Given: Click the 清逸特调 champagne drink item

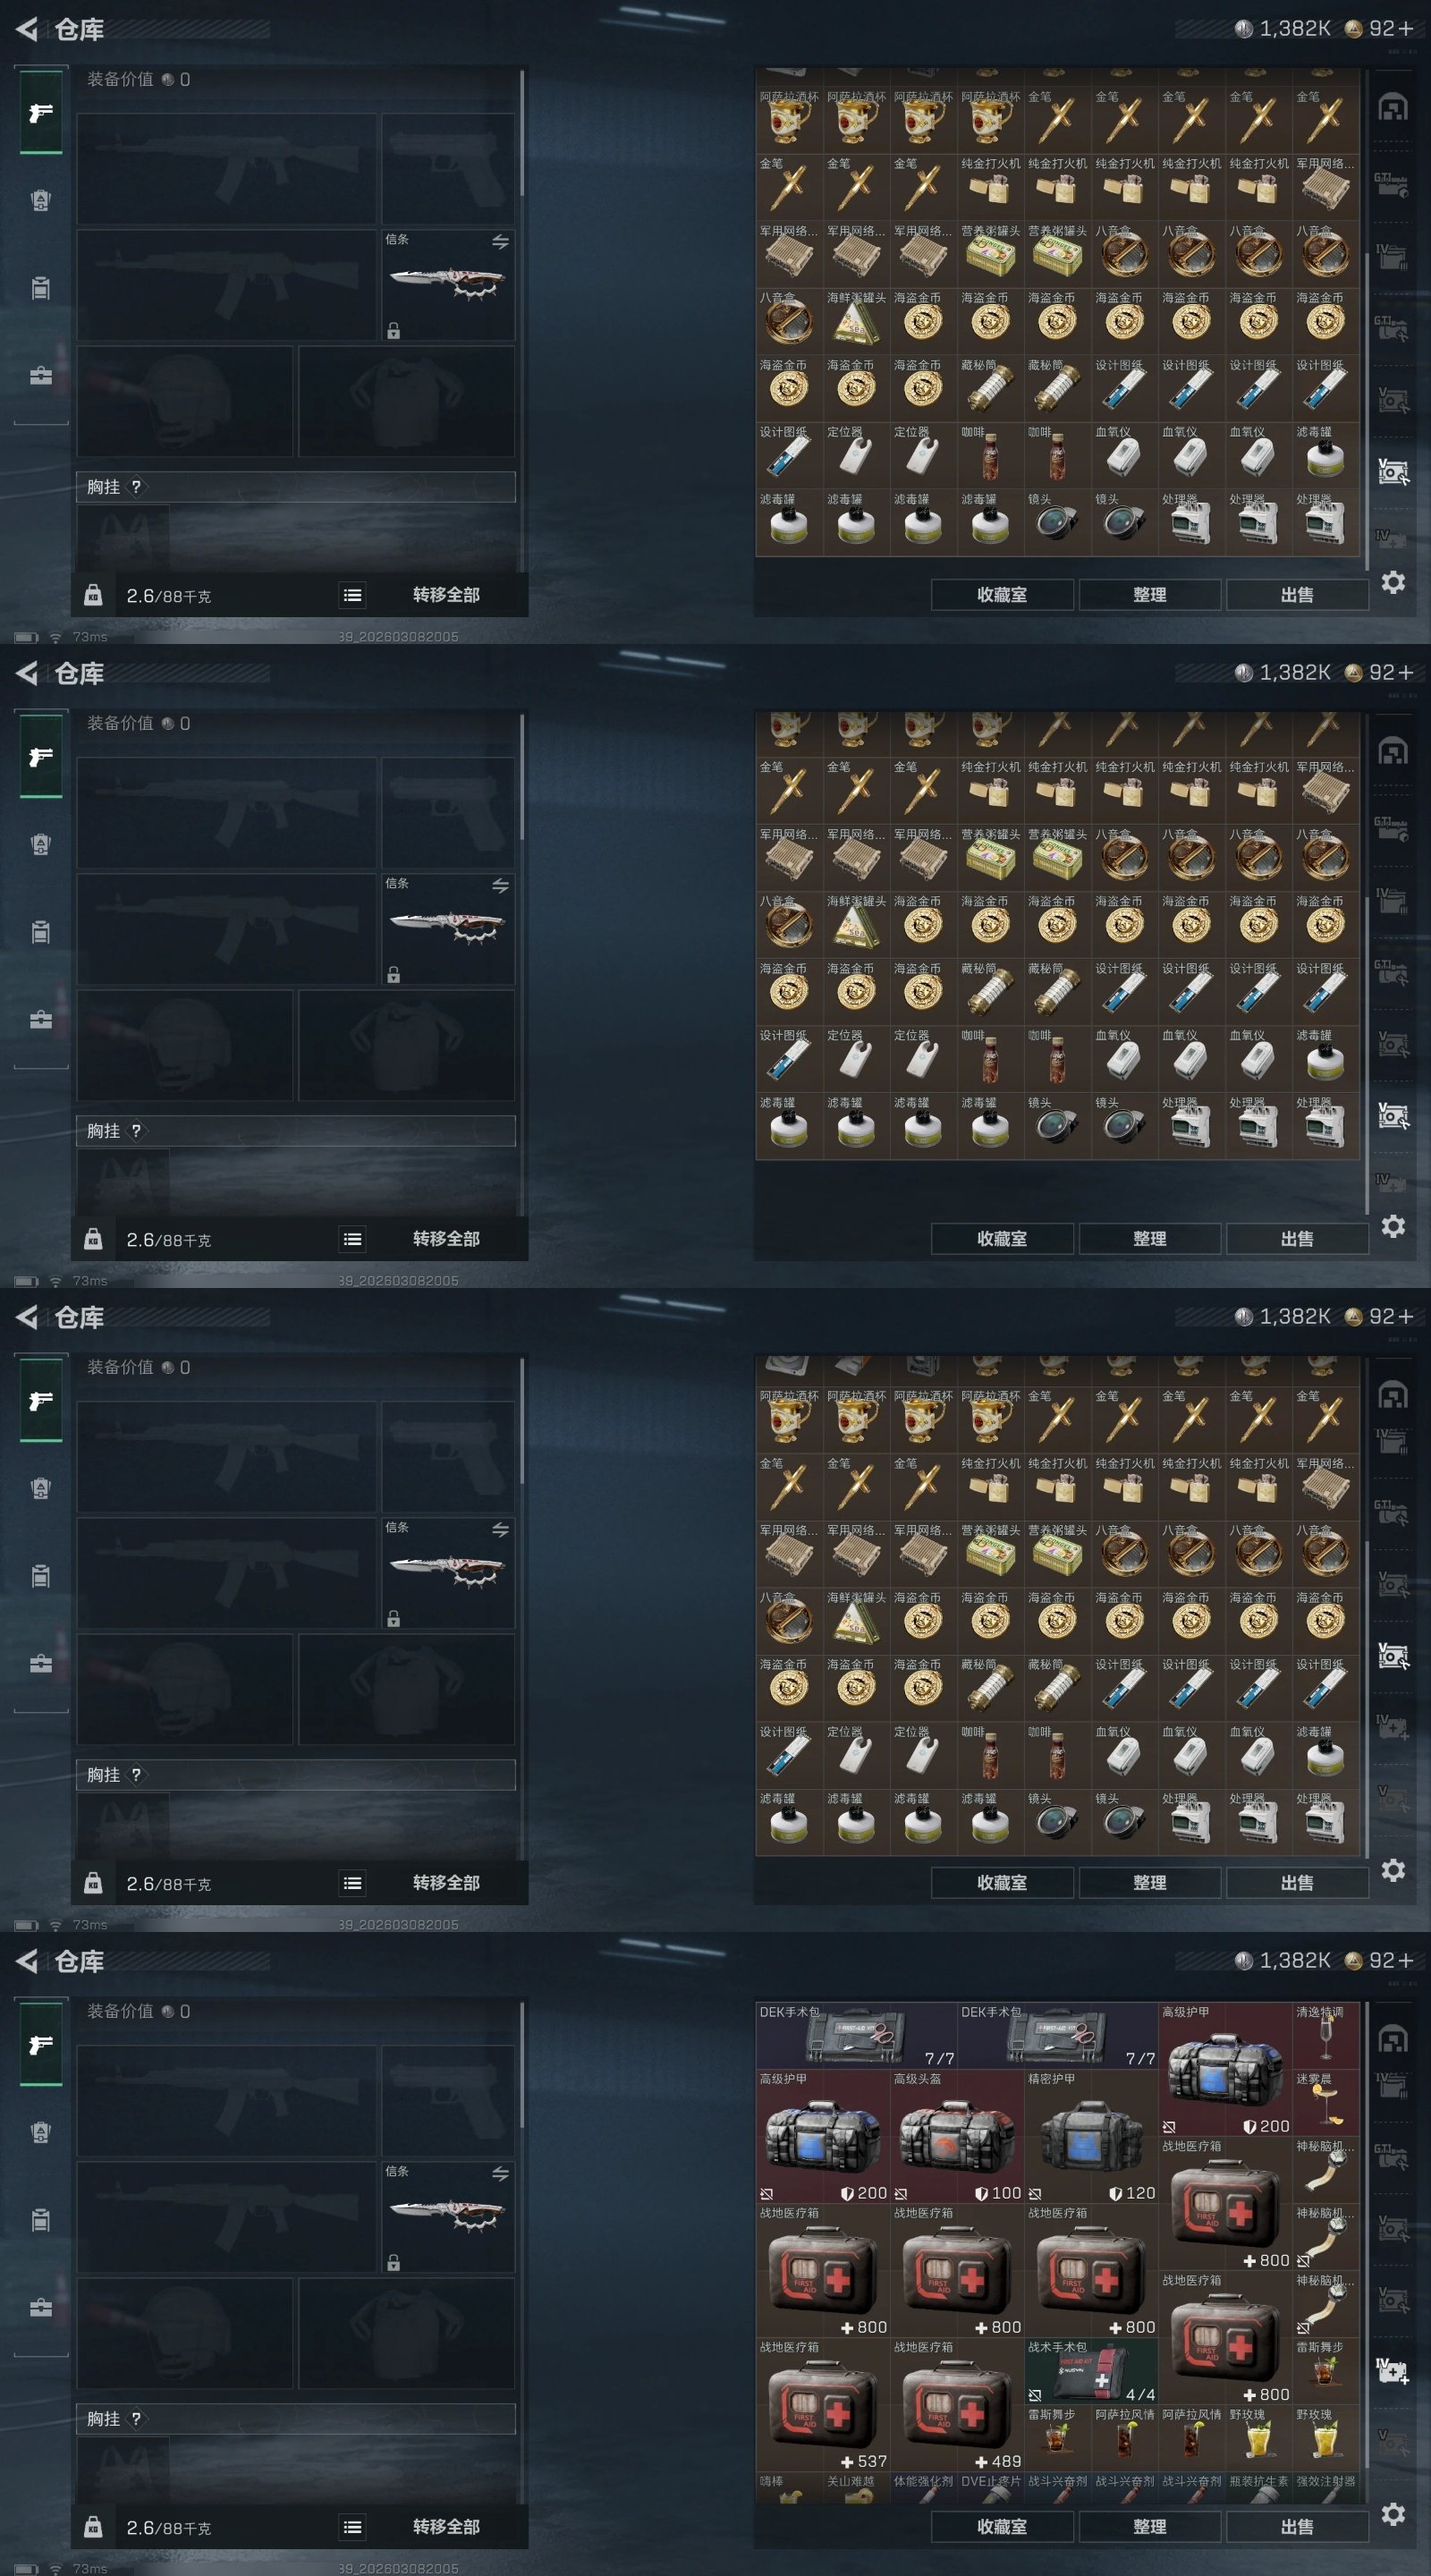Looking at the screenshot, I should click(x=1326, y=2035).
